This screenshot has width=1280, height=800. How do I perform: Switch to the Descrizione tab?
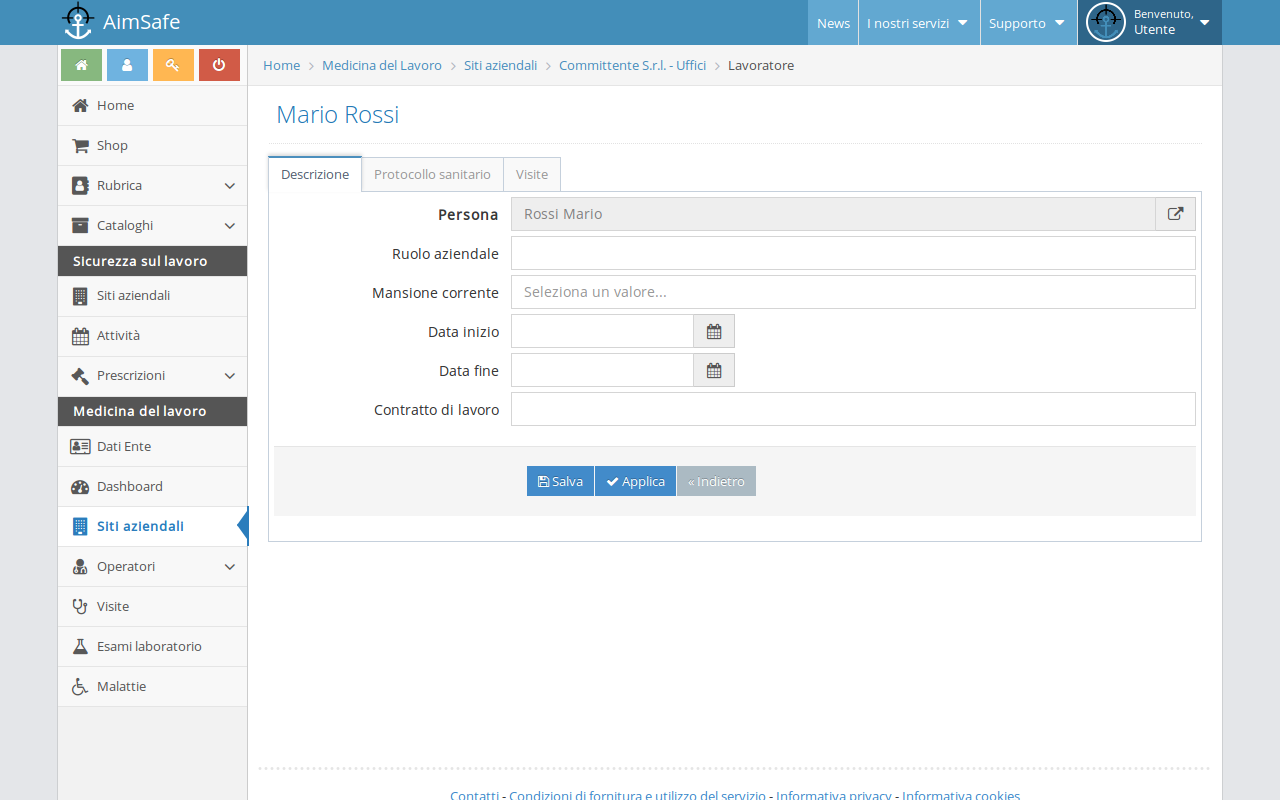(x=315, y=174)
